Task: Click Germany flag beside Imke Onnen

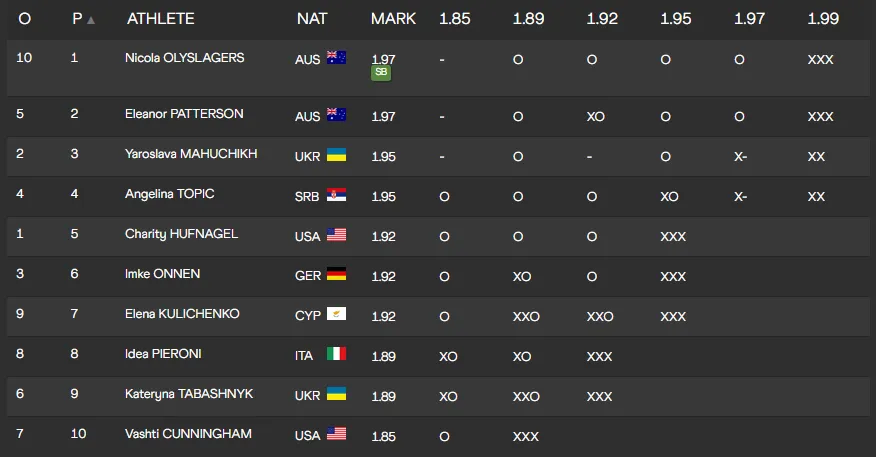Action: pyautogui.click(x=336, y=276)
